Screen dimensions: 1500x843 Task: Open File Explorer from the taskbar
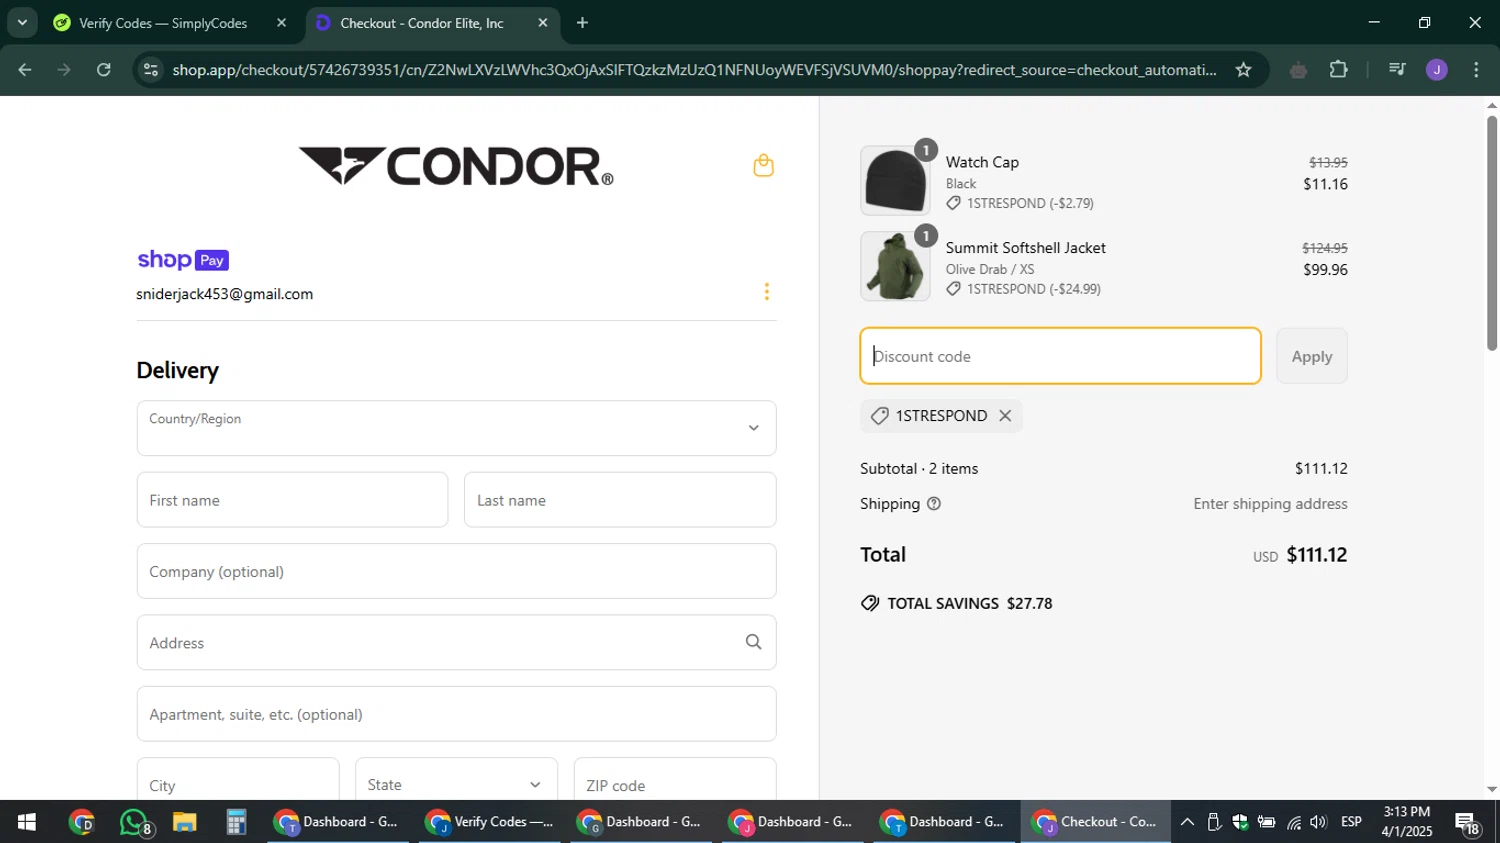coord(184,822)
